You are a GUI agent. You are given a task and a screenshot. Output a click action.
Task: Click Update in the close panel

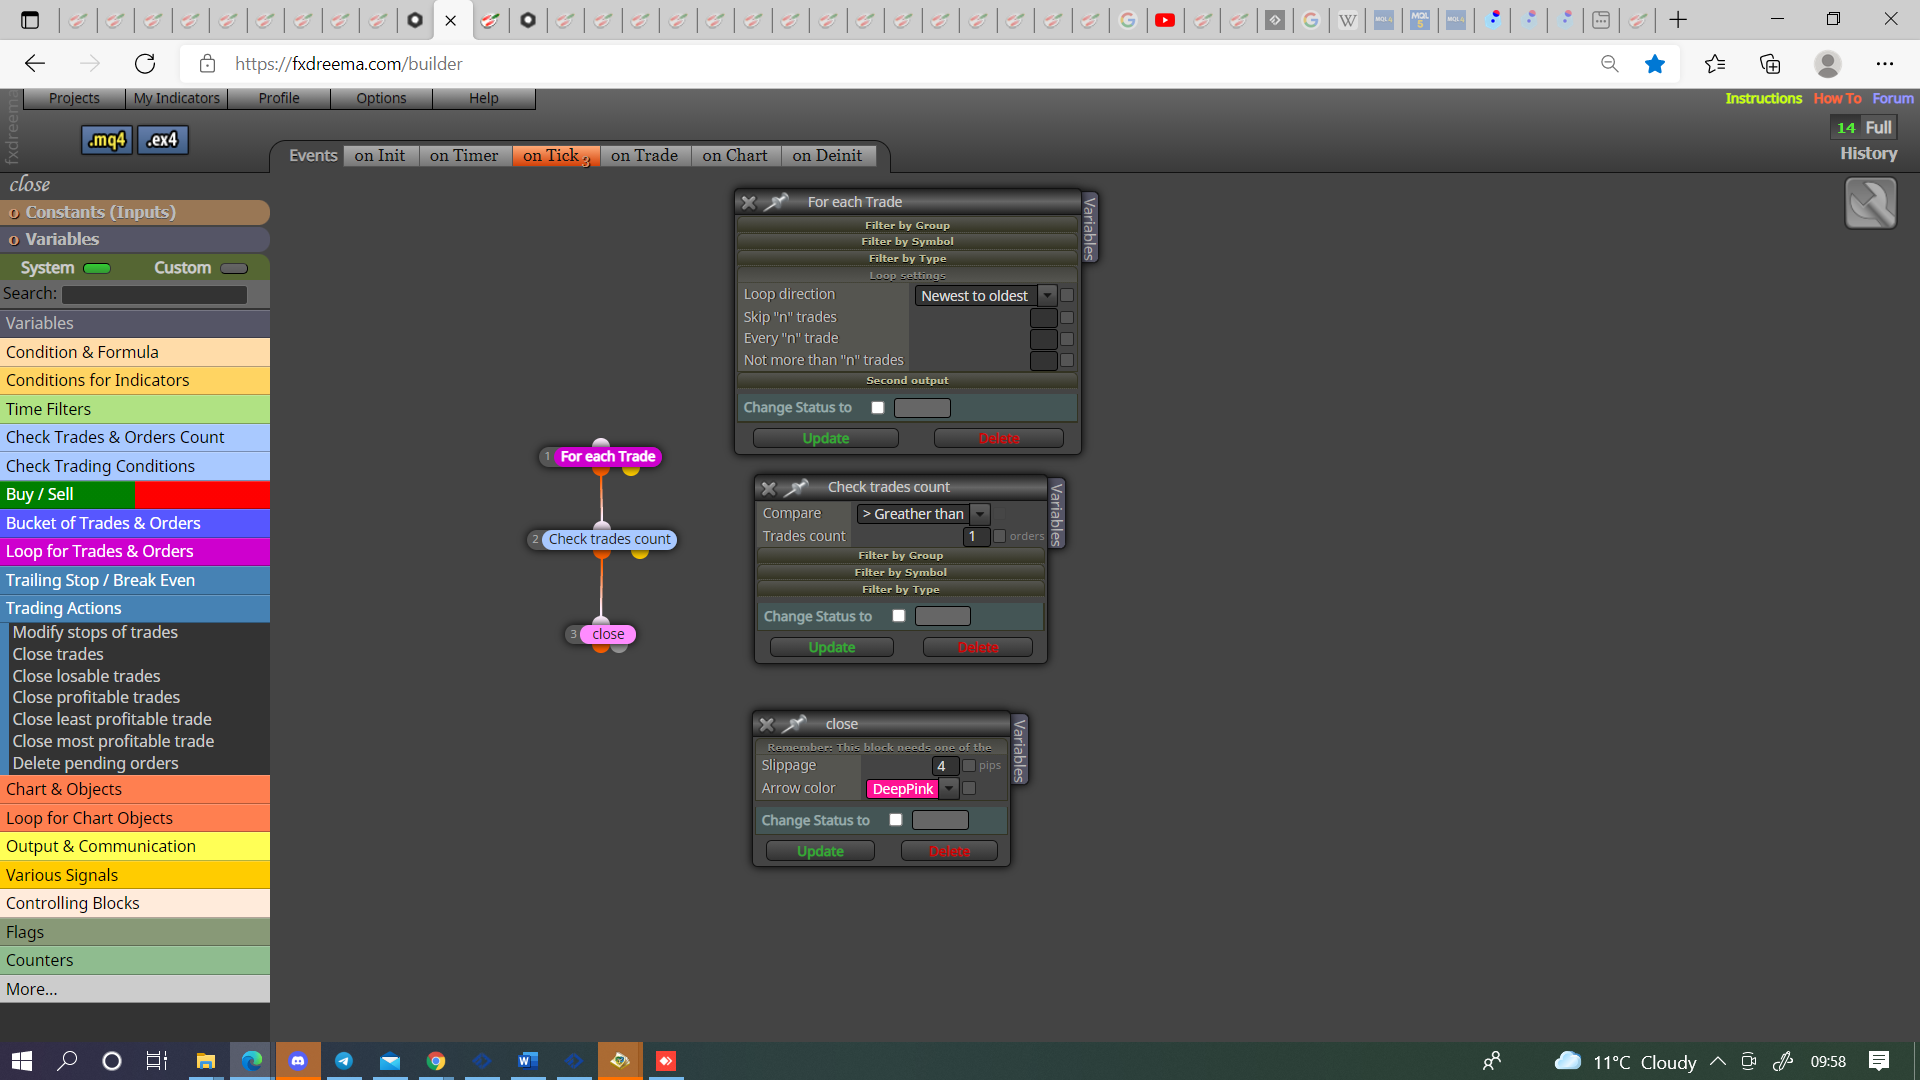[820, 852]
